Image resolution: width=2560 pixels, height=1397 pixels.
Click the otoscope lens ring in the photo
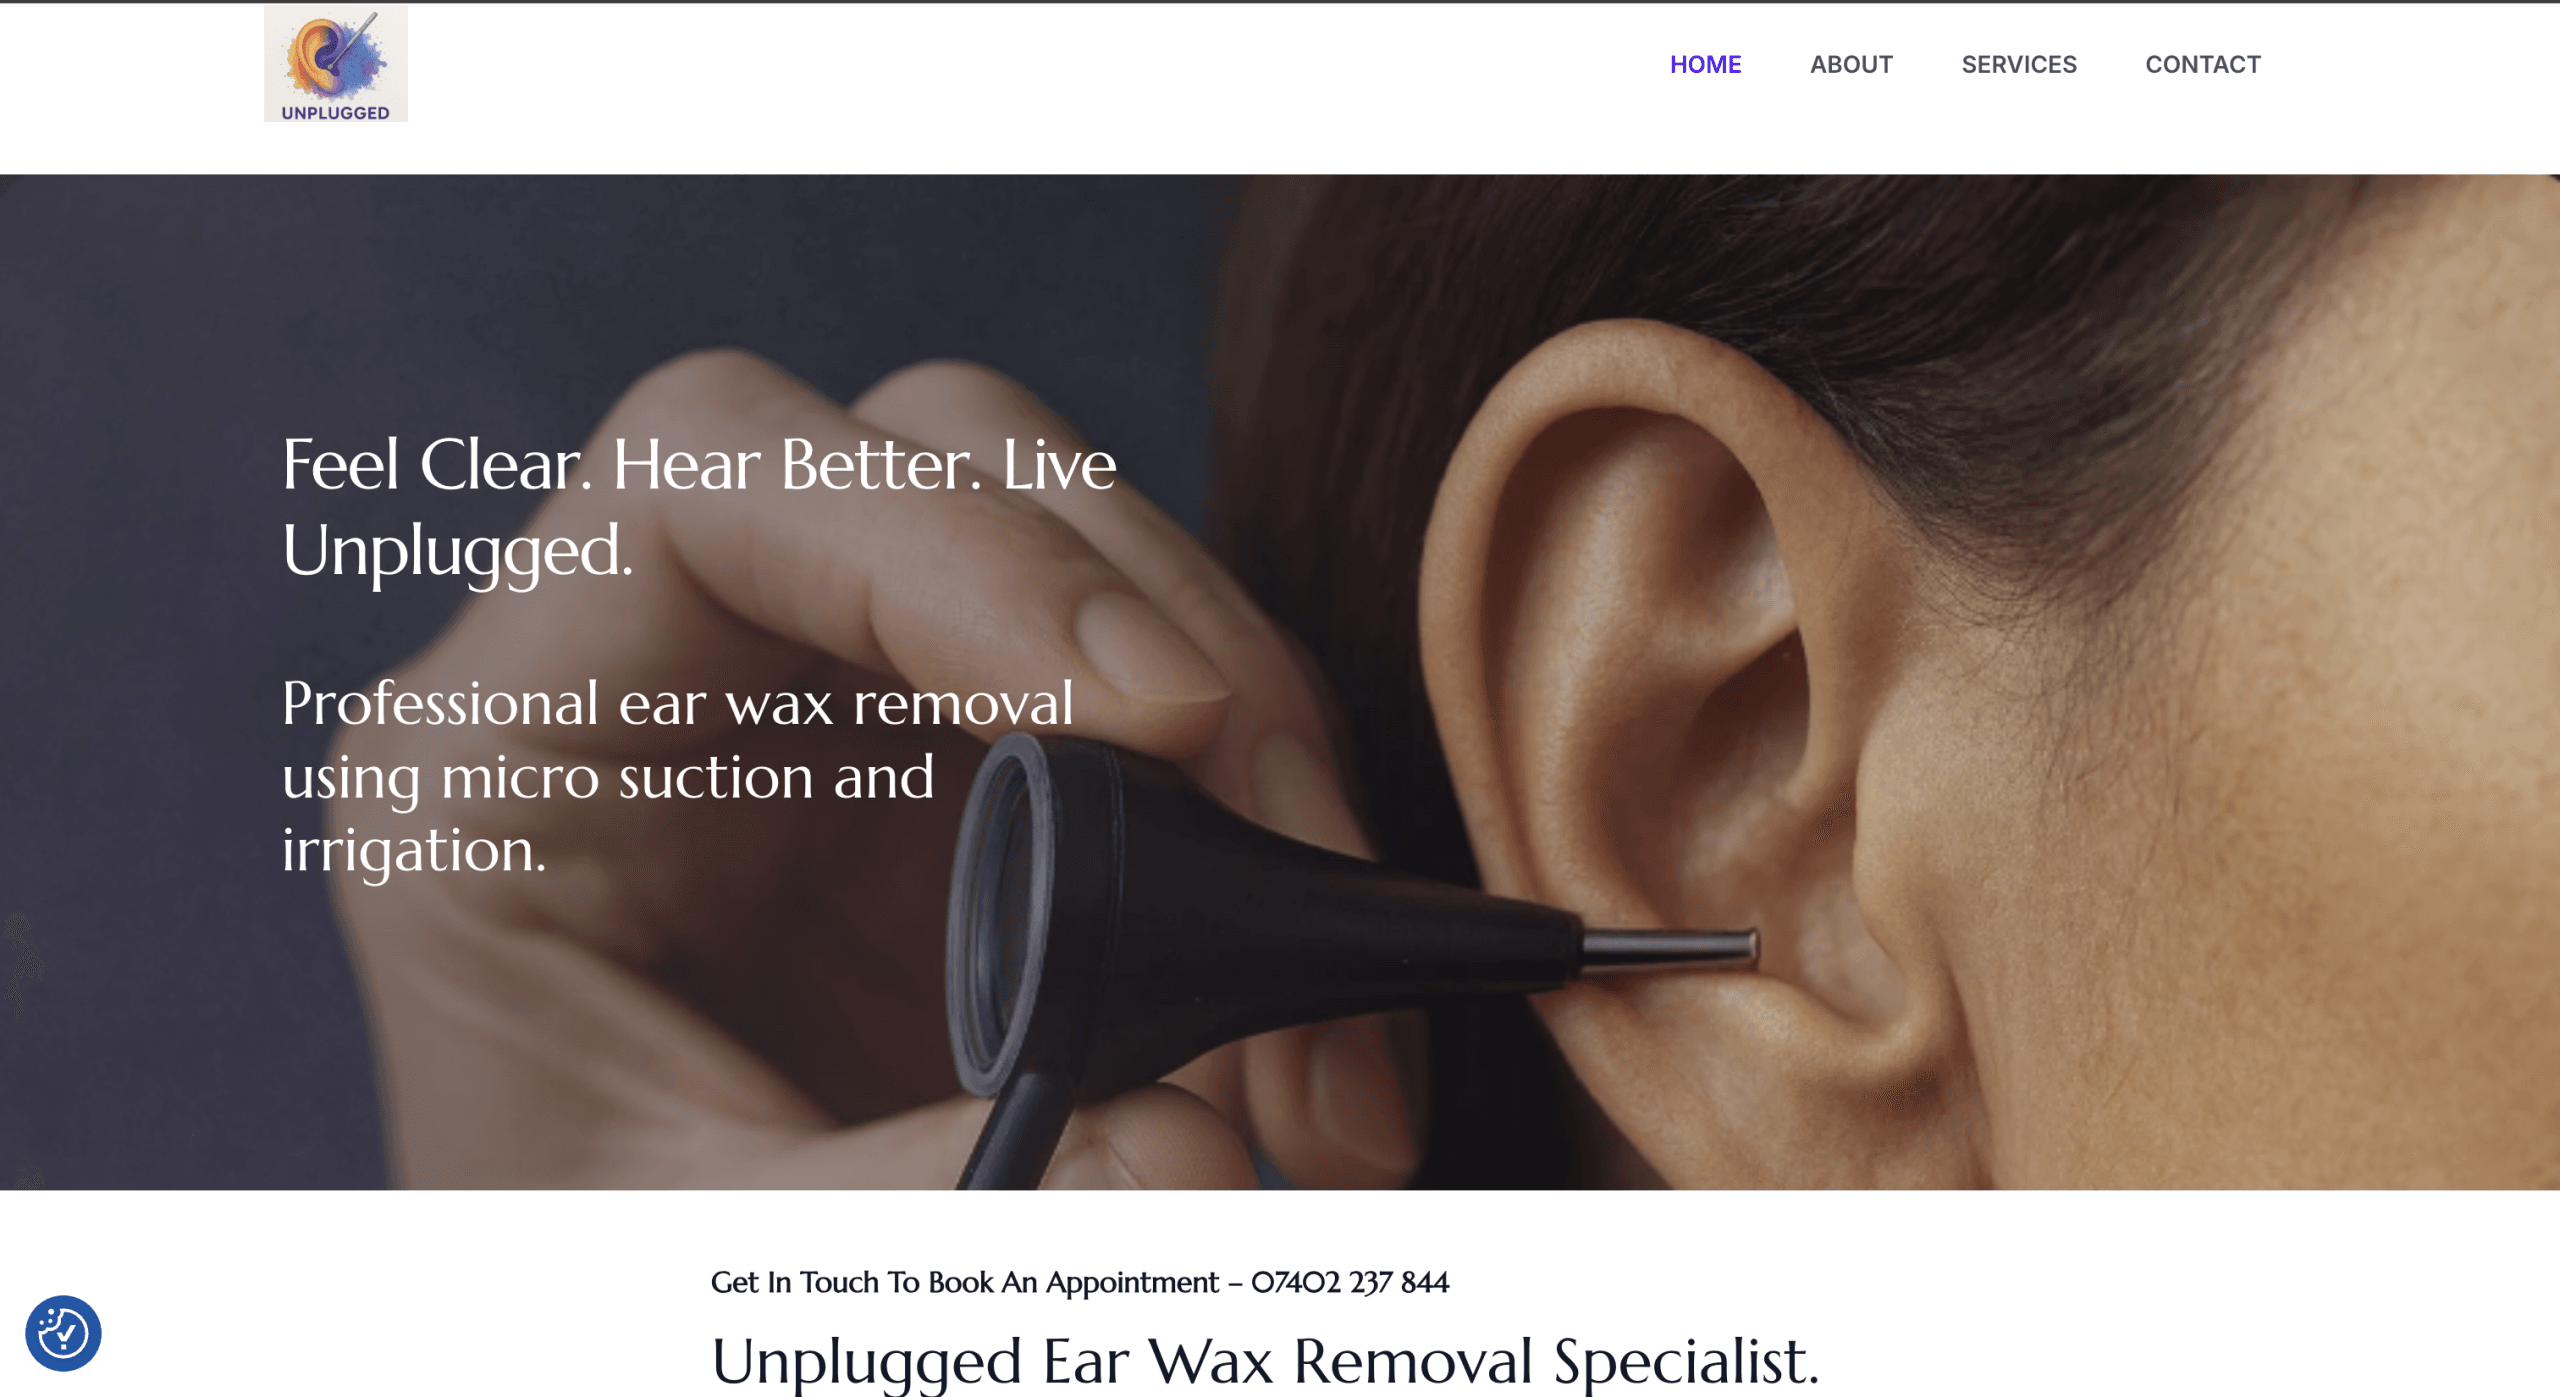point(1000,912)
